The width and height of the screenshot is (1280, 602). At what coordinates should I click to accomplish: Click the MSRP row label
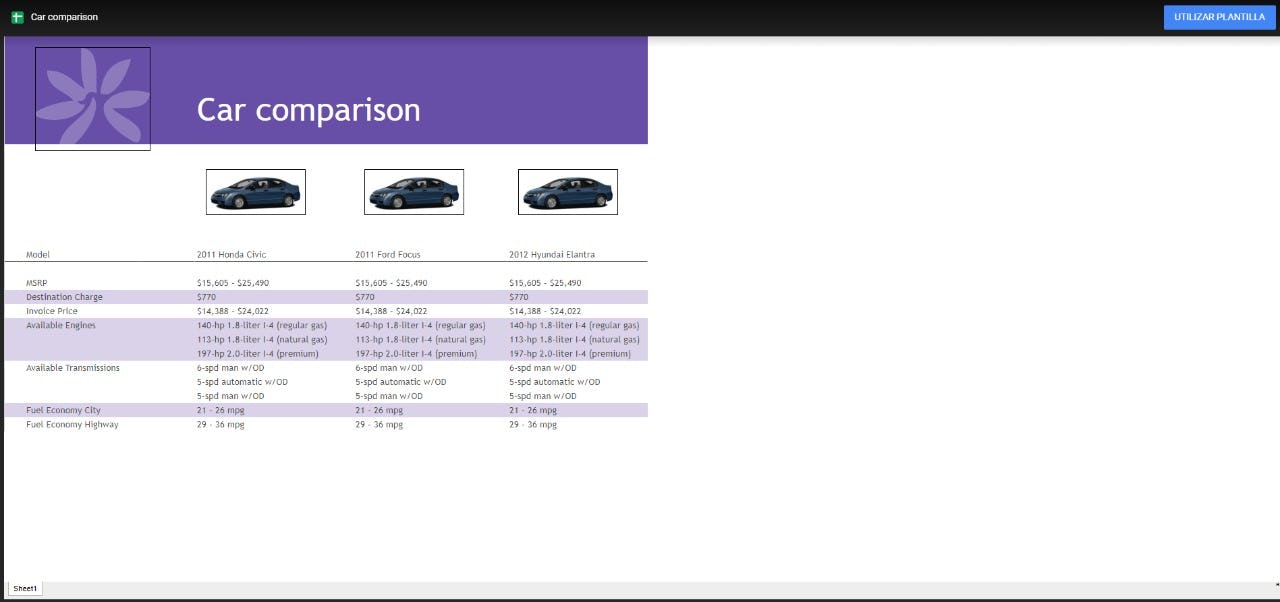click(x=37, y=283)
